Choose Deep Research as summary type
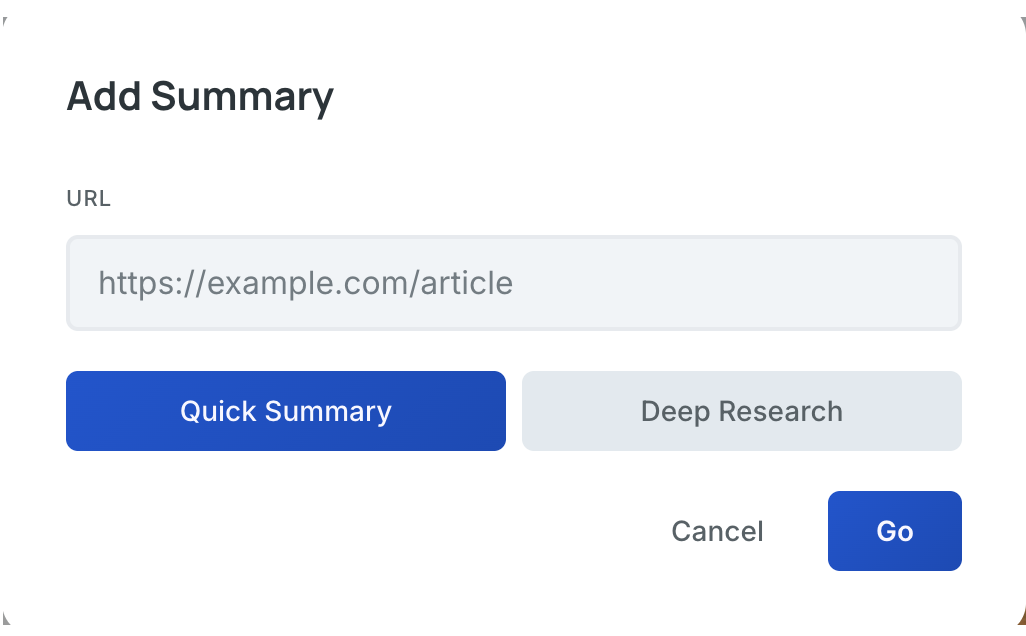Viewport: 1026px width, 636px height. click(742, 411)
